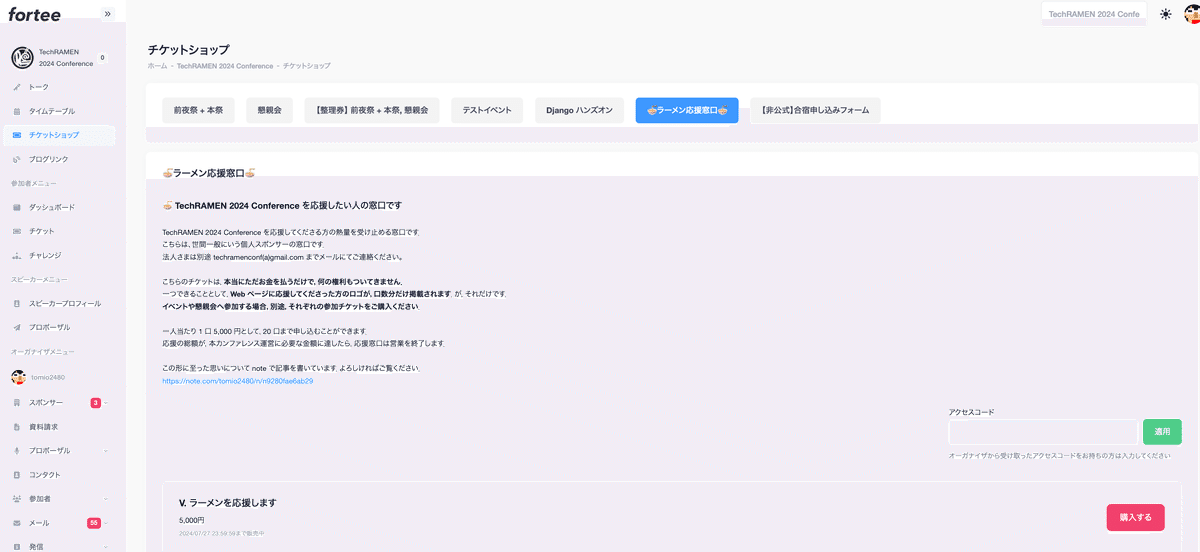Screen dimensions: 1200x552
Task: Switch to the 懇親会 tab
Action: pyautogui.click(x=269, y=110)
